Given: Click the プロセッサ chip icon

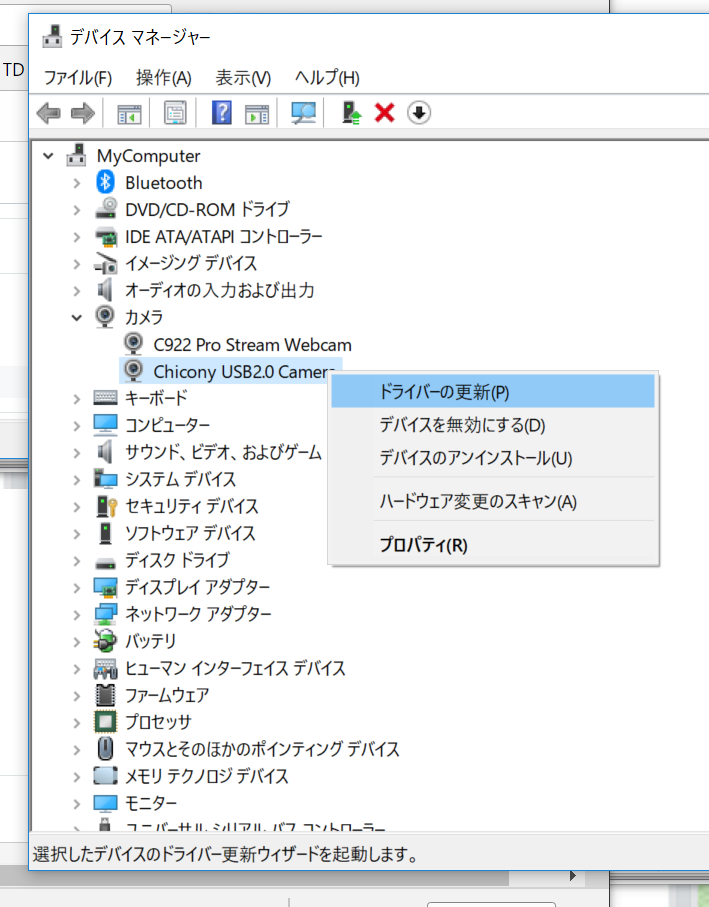Looking at the screenshot, I should click(105, 721).
